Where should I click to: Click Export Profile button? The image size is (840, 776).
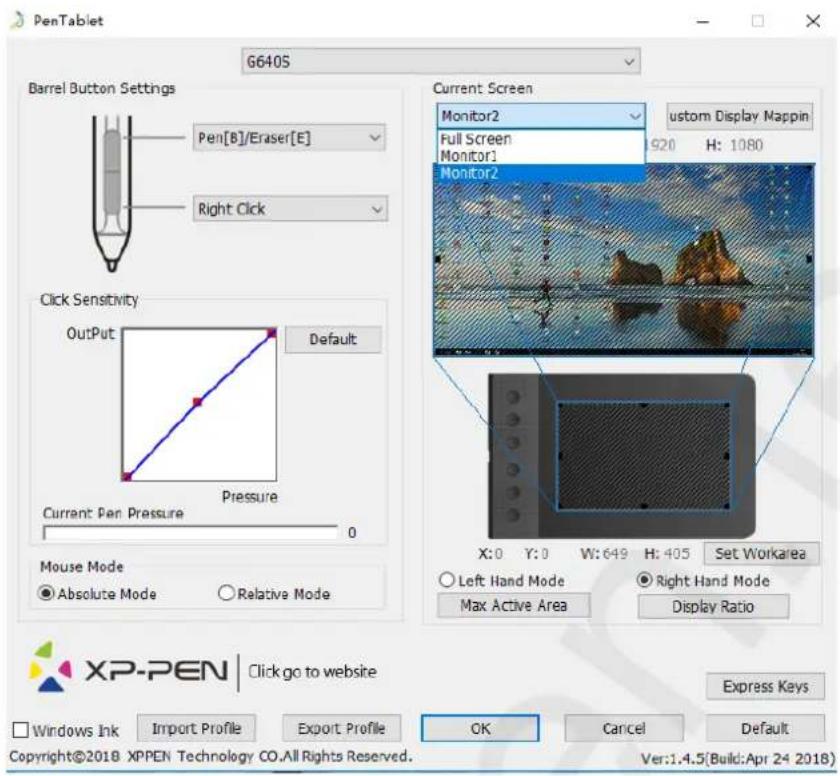coord(341,728)
